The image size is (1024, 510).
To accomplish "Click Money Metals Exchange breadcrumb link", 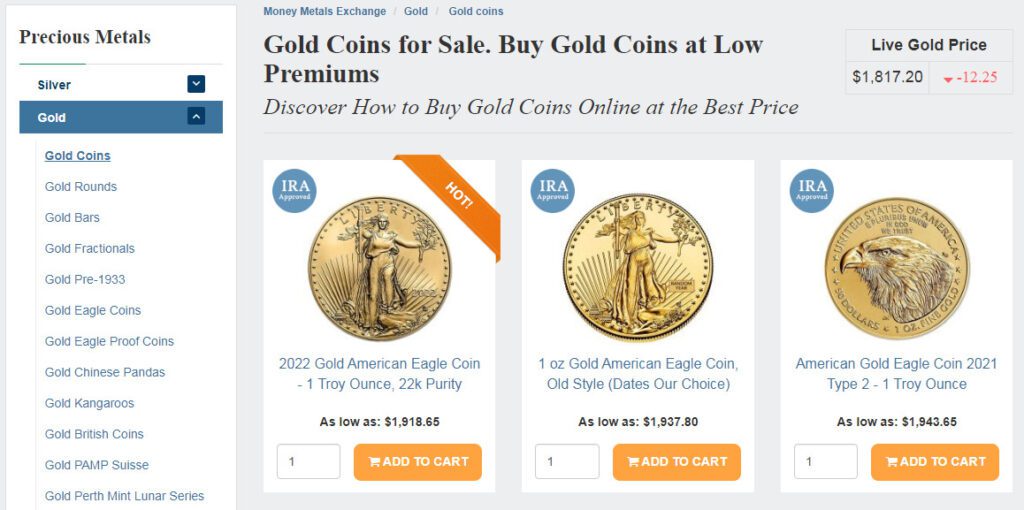I will (324, 12).
